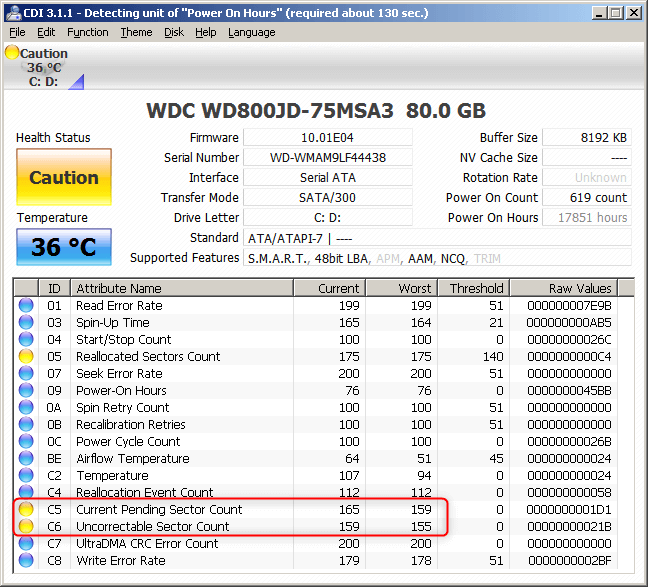The image size is (648, 587).
Task: Open the File menu
Action: 17,32
